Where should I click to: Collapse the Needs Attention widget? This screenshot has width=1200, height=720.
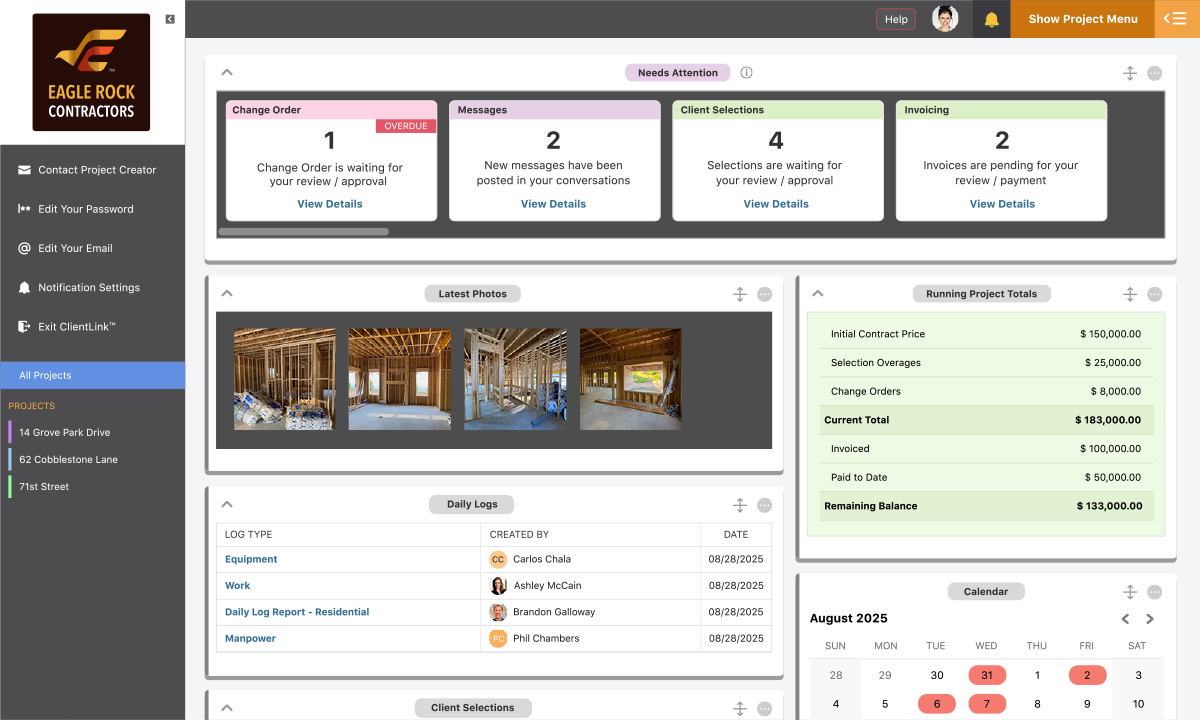point(227,73)
